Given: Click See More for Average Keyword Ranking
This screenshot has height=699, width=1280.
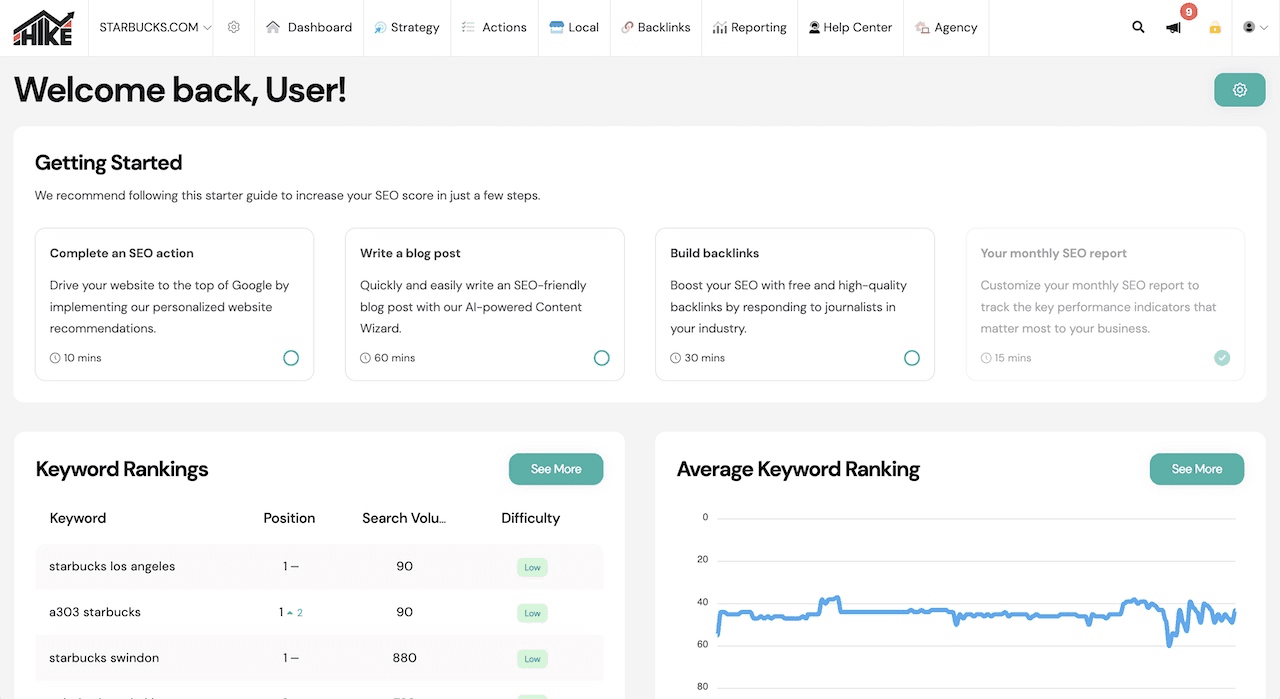Looking at the screenshot, I should (1196, 469).
